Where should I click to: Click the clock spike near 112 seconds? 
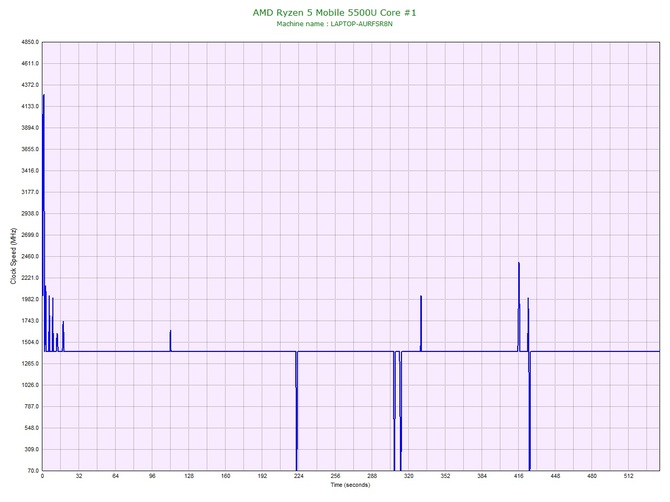pos(170,341)
